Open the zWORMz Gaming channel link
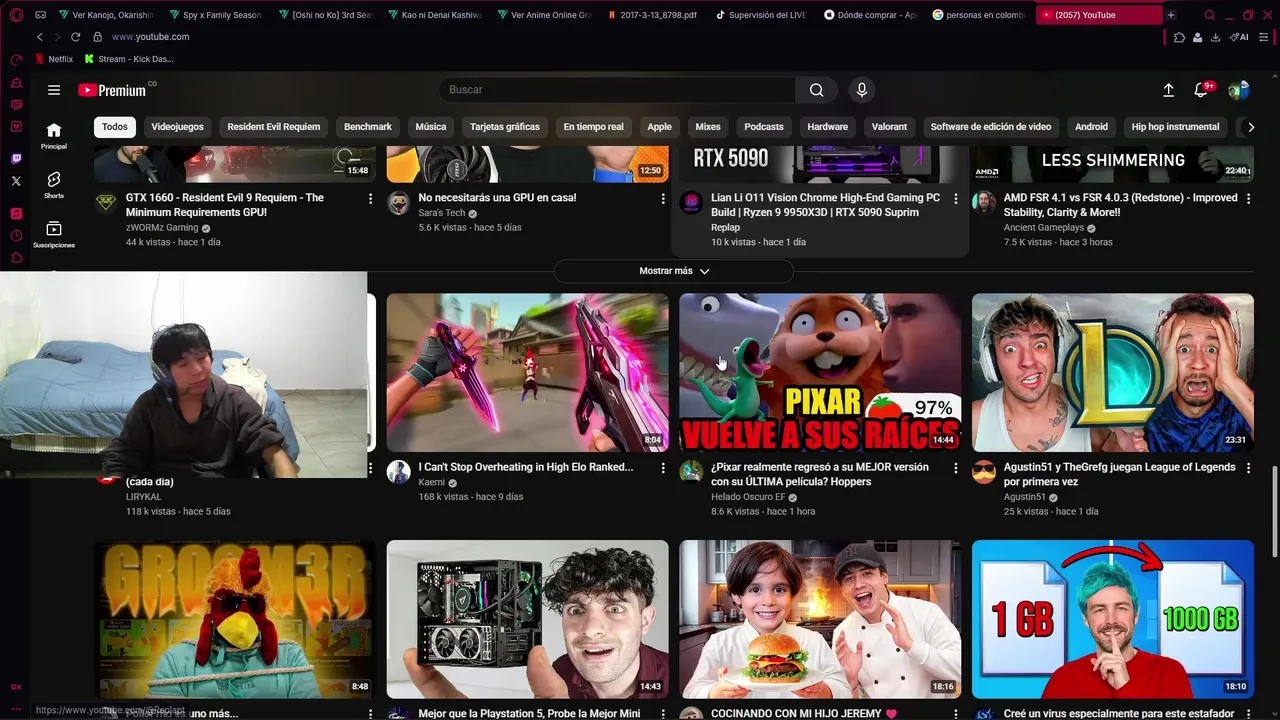Image resolution: width=1280 pixels, height=720 pixels. point(162,228)
